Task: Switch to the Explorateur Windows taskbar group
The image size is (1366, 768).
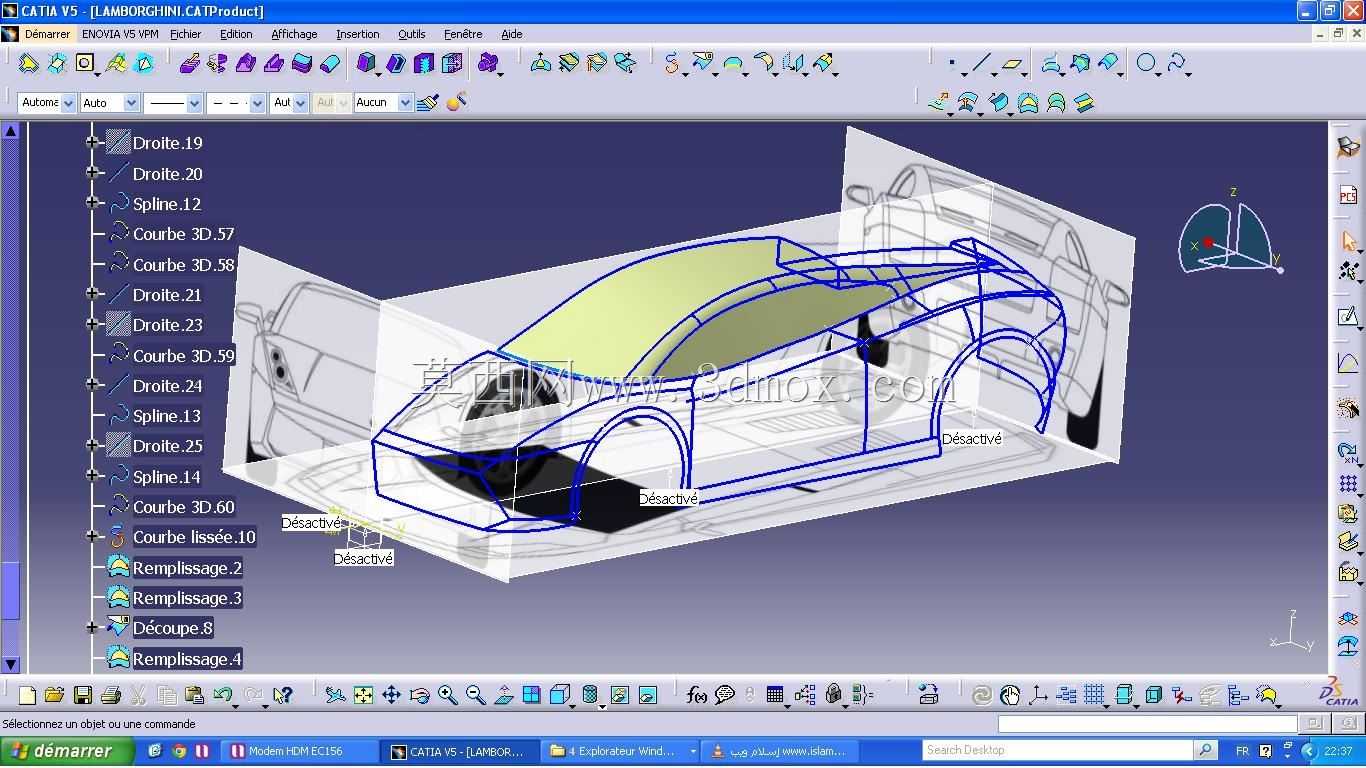Action: pos(621,751)
